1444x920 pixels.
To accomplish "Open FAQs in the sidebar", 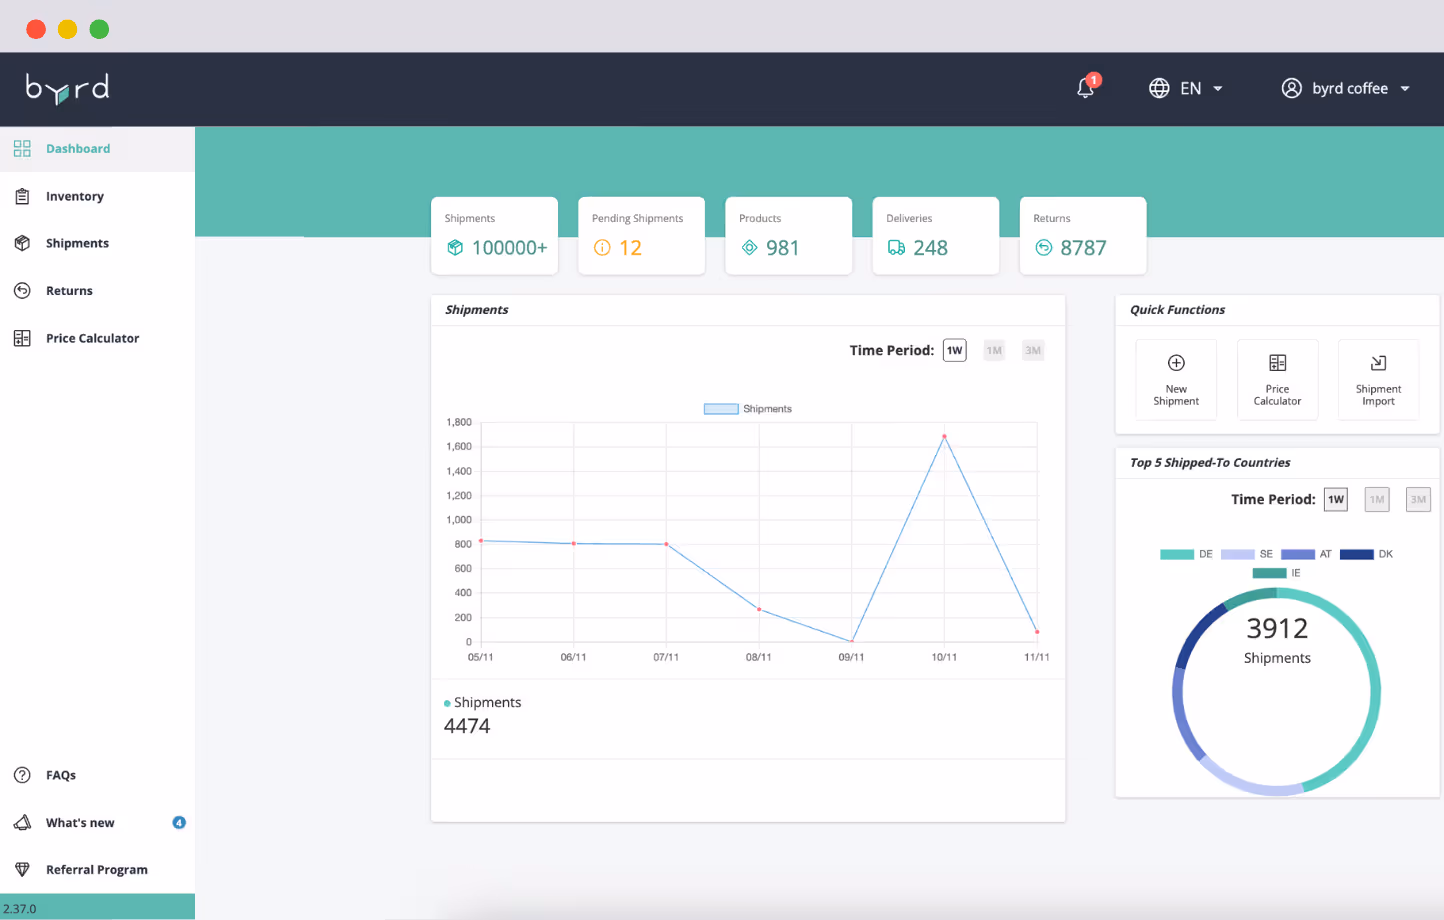I will [x=97, y=775].
